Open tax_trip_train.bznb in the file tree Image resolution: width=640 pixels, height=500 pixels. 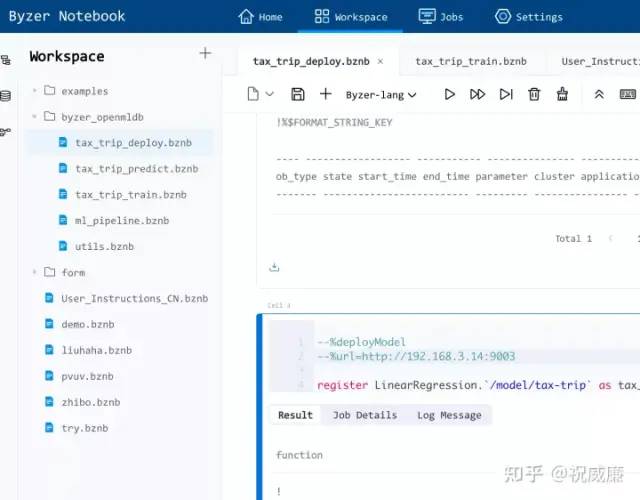131,195
